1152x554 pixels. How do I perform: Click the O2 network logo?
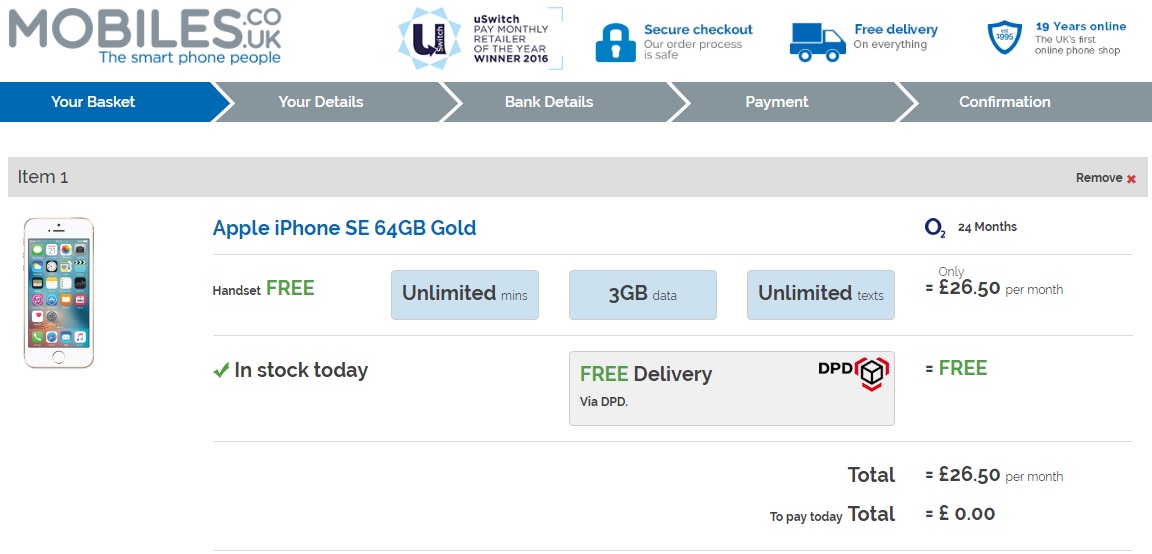[x=935, y=228]
